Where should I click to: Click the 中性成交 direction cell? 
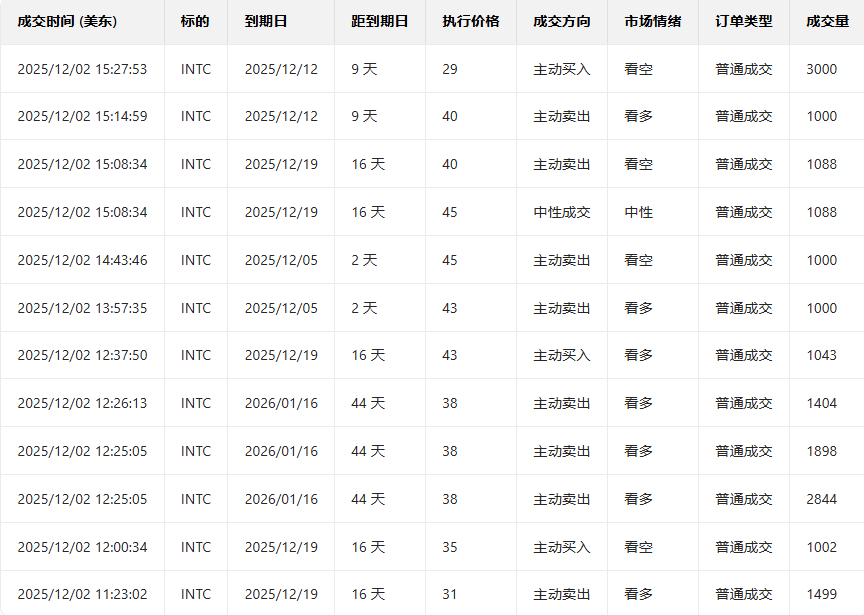click(x=561, y=212)
